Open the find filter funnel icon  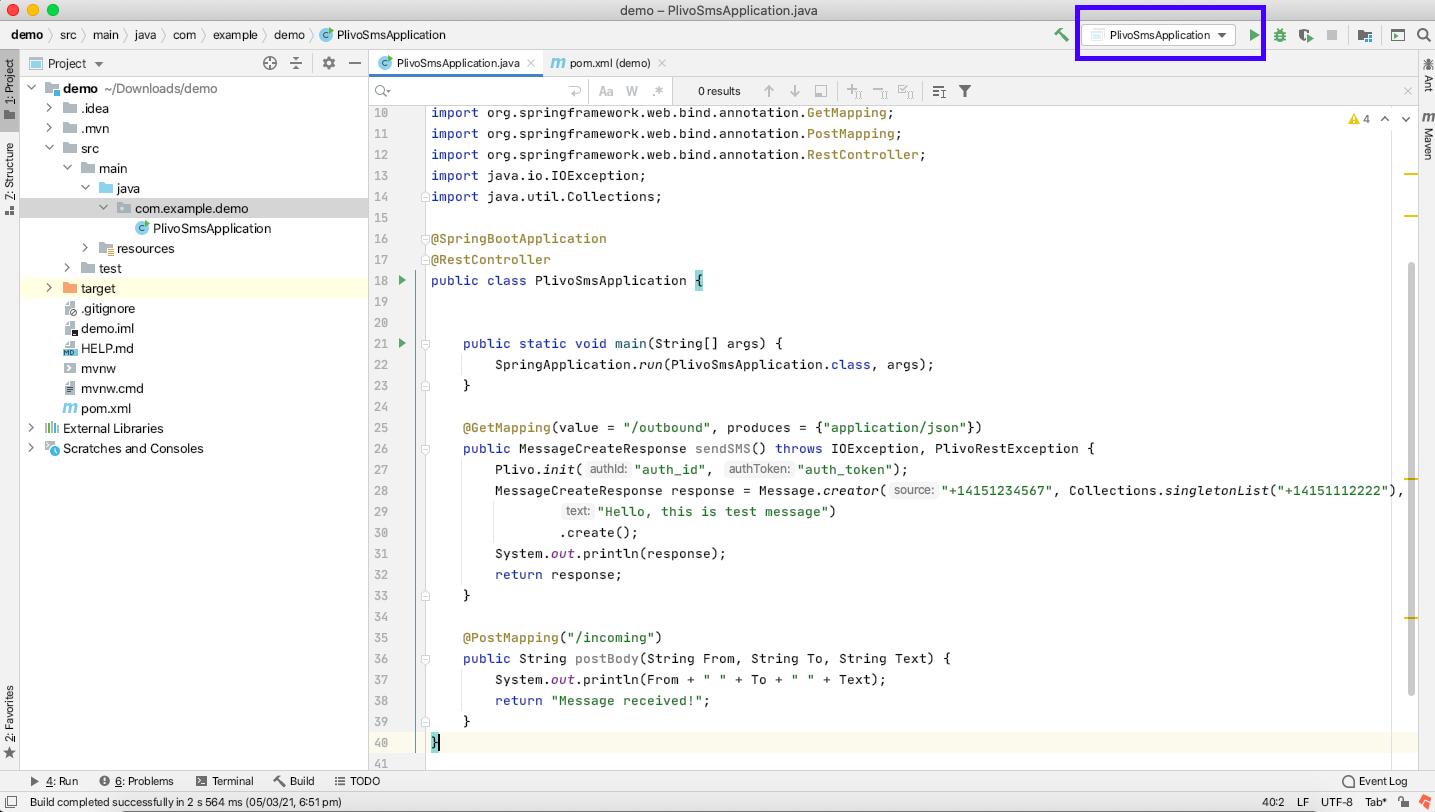(x=965, y=91)
